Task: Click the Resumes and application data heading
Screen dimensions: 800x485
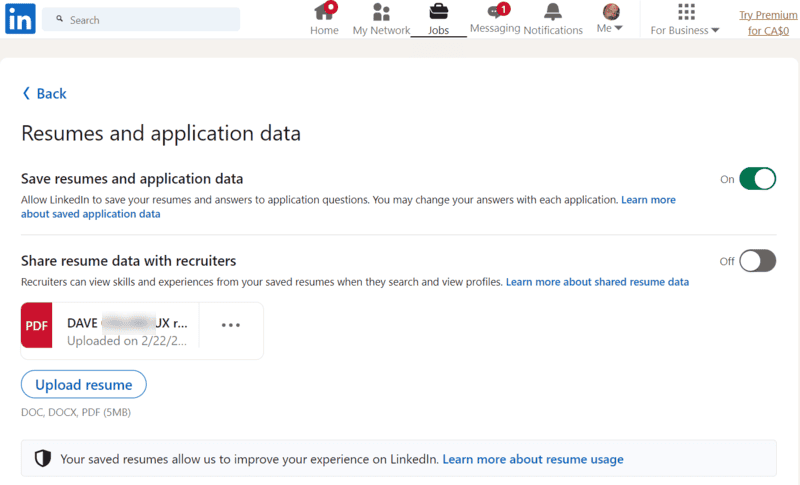Action: (161, 134)
